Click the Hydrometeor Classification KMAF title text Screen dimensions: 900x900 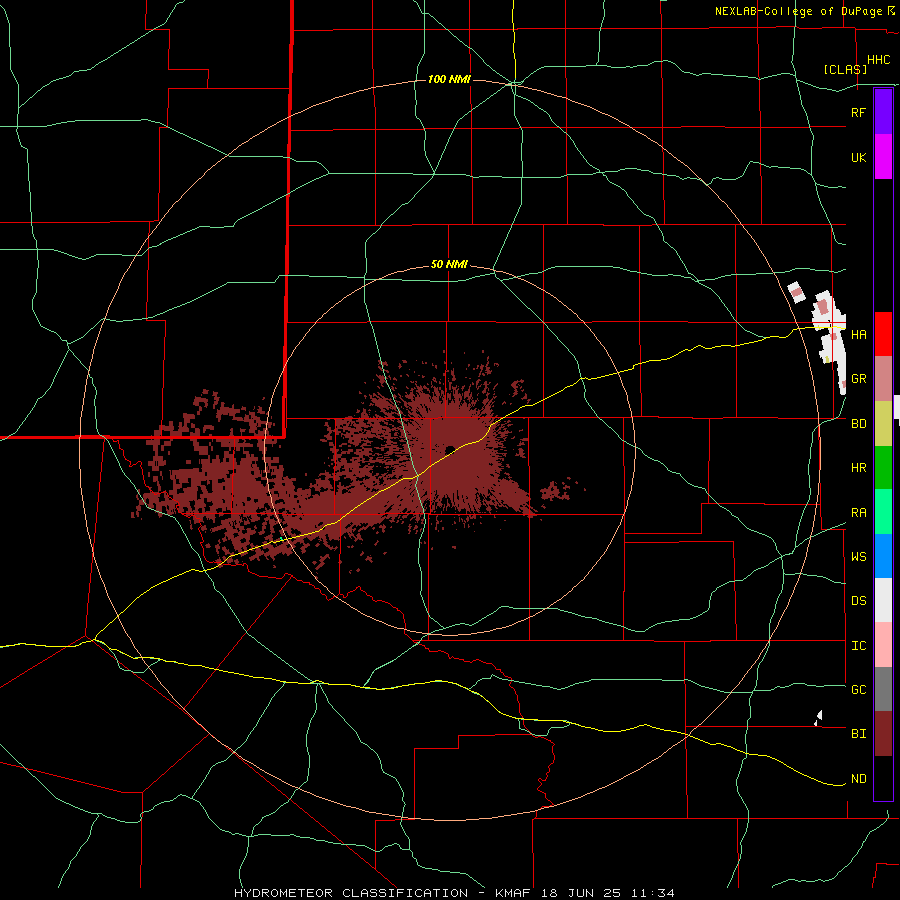pos(454,893)
